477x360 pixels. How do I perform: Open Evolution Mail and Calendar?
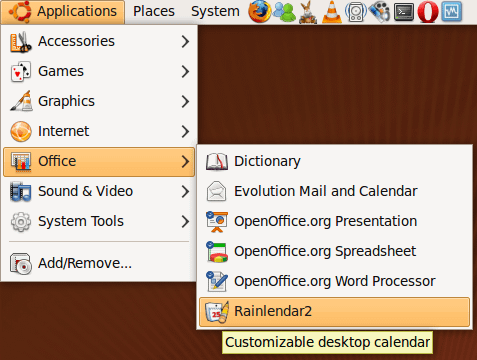334,191
